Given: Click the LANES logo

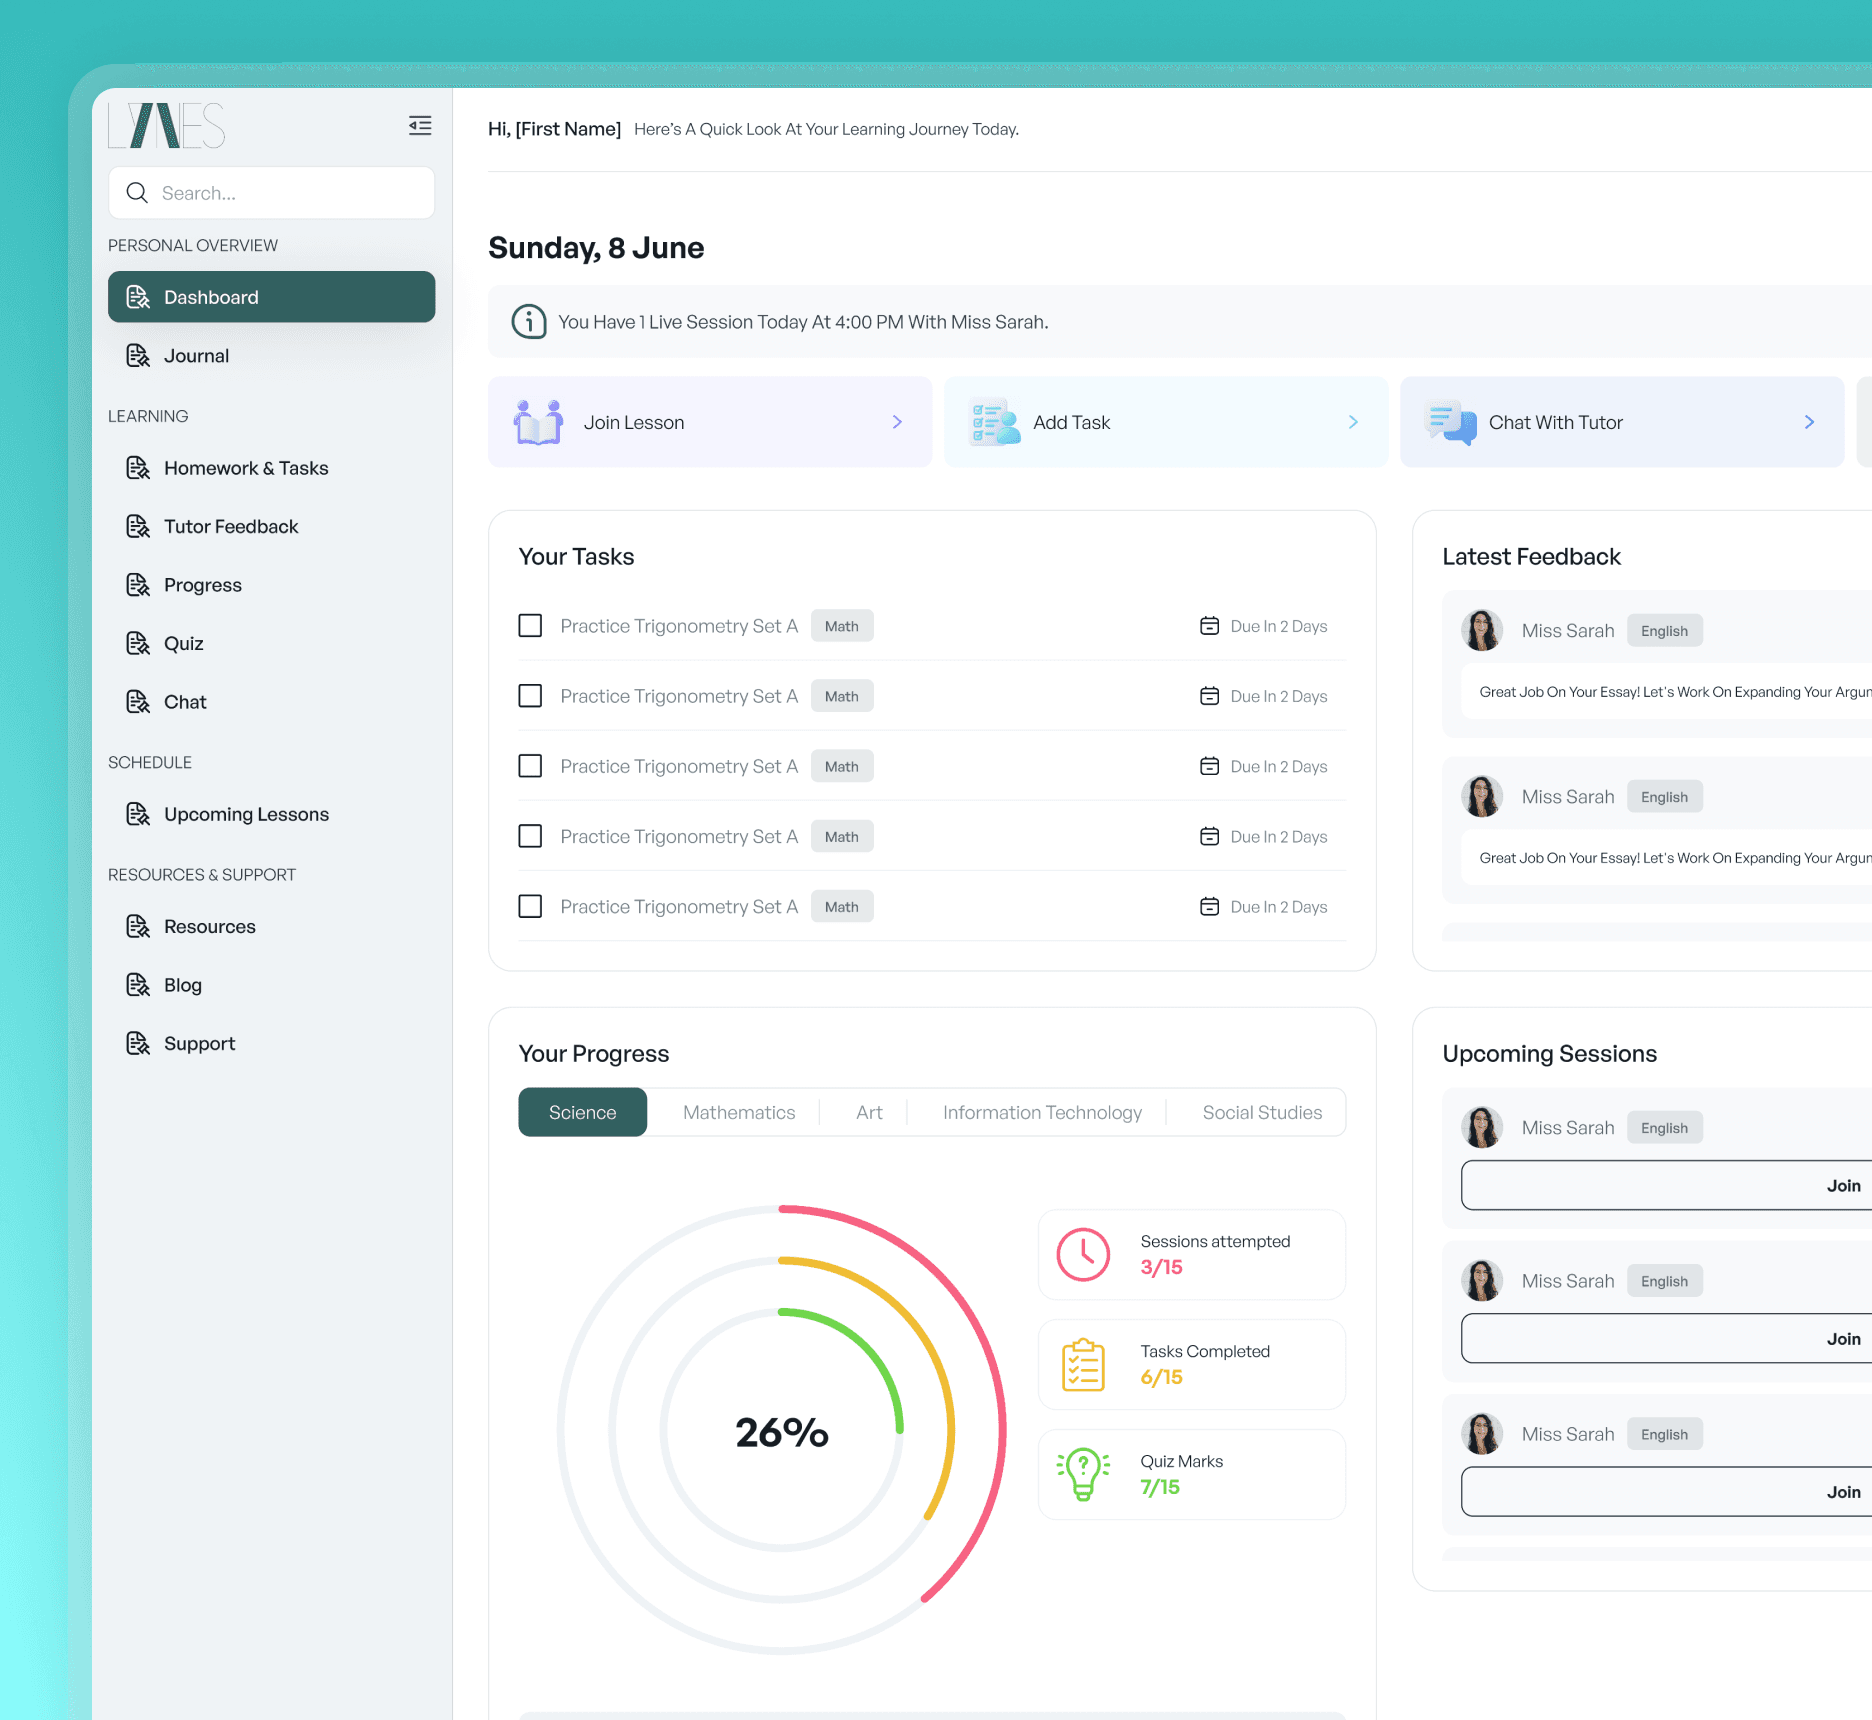Looking at the screenshot, I should [167, 125].
